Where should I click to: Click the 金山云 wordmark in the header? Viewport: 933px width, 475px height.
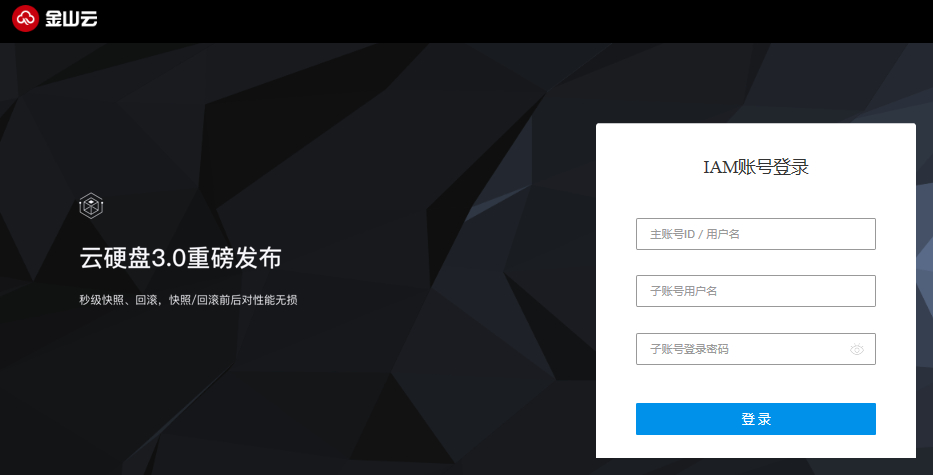click(71, 18)
